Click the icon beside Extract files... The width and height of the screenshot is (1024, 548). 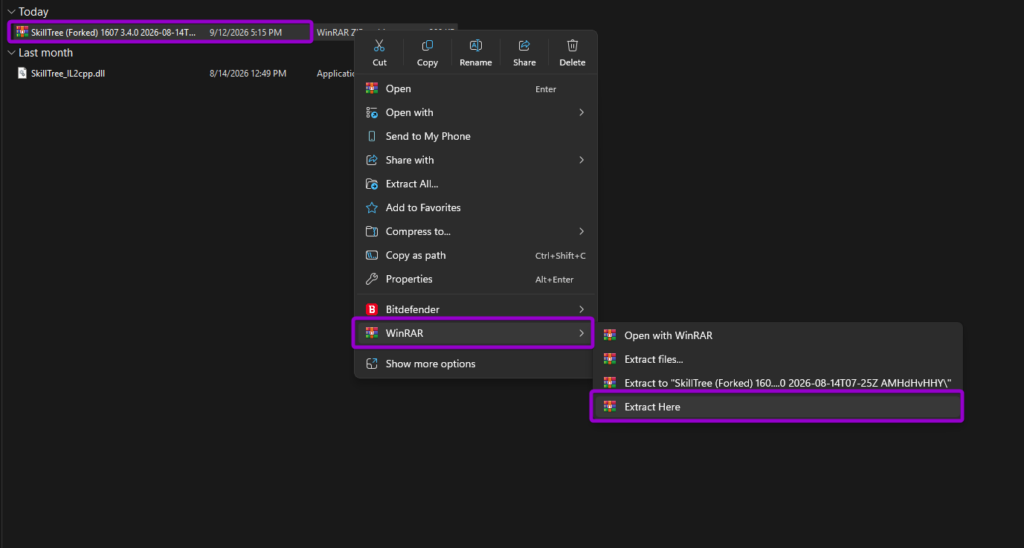(x=609, y=359)
